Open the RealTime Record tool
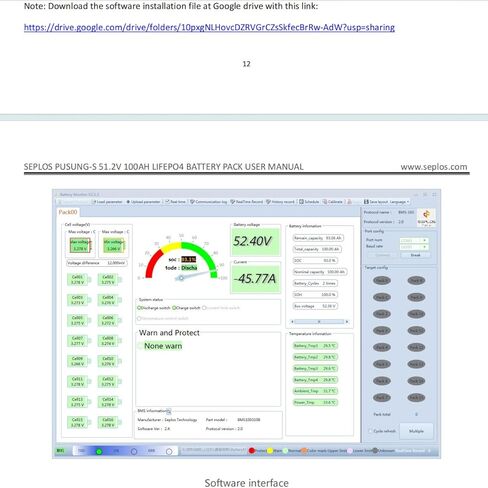 pos(247,202)
